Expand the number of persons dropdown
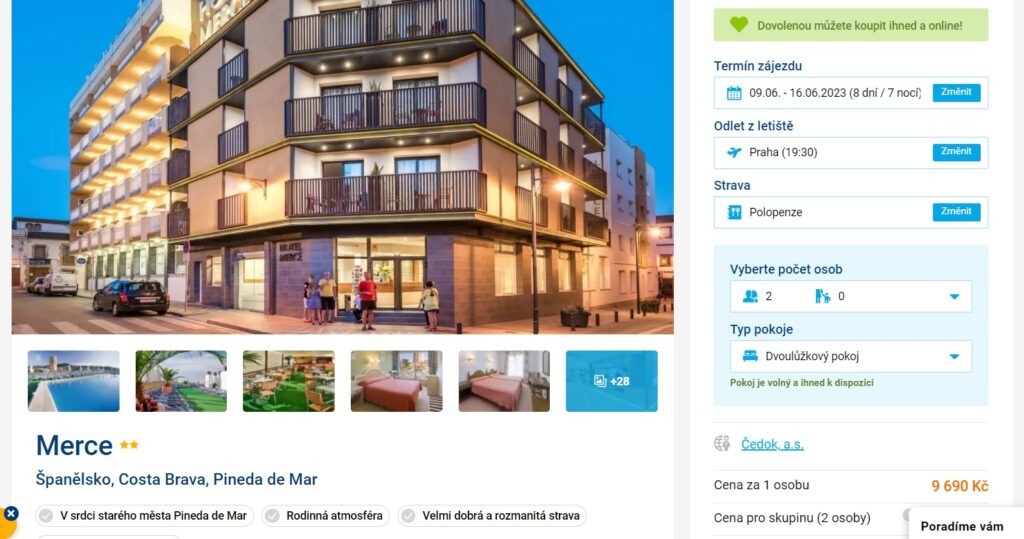This screenshot has width=1024, height=539. 954,297
